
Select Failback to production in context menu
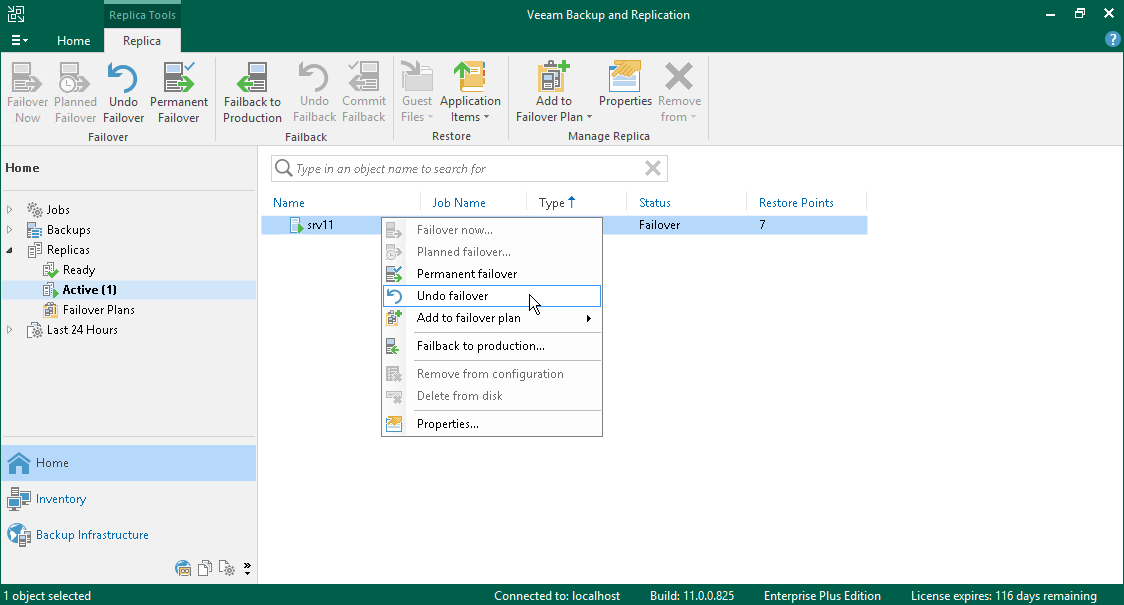(x=480, y=346)
